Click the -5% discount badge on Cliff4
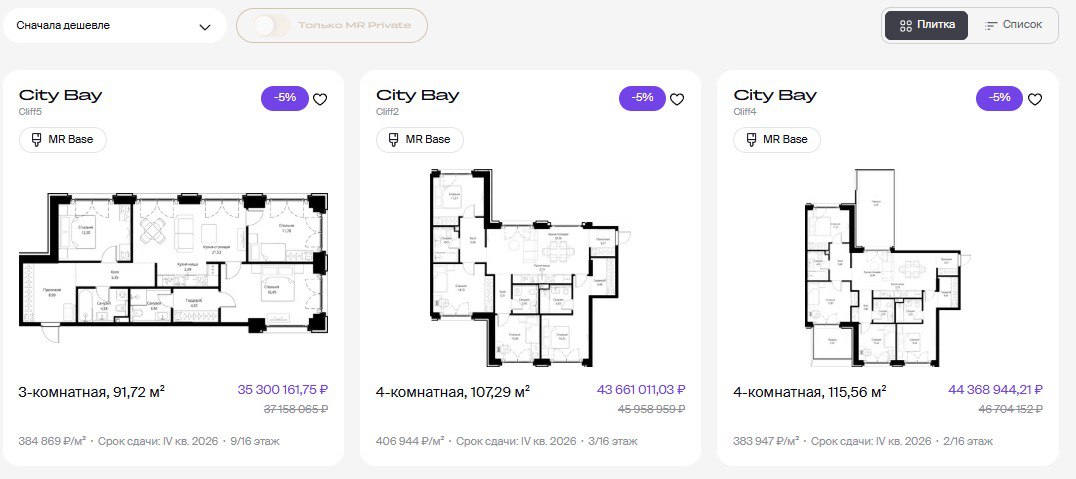The image size is (1076, 479). pyautogui.click(x=1000, y=98)
